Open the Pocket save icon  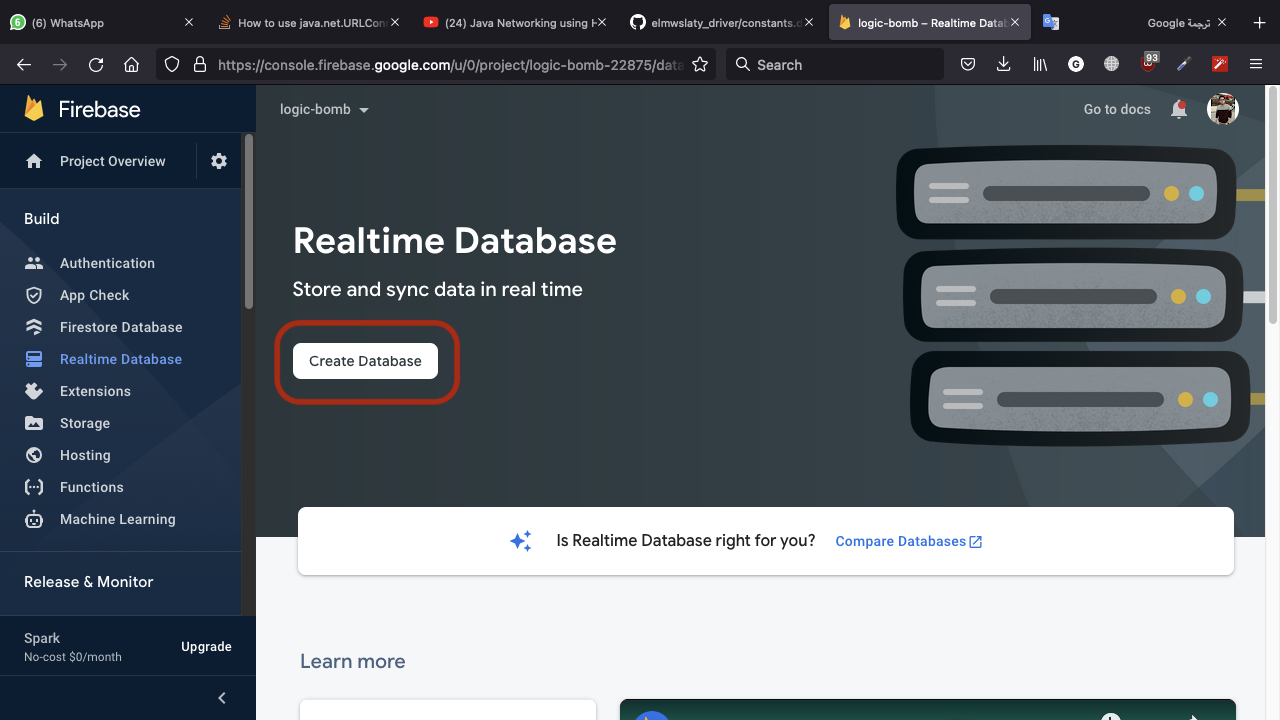pos(968,64)
